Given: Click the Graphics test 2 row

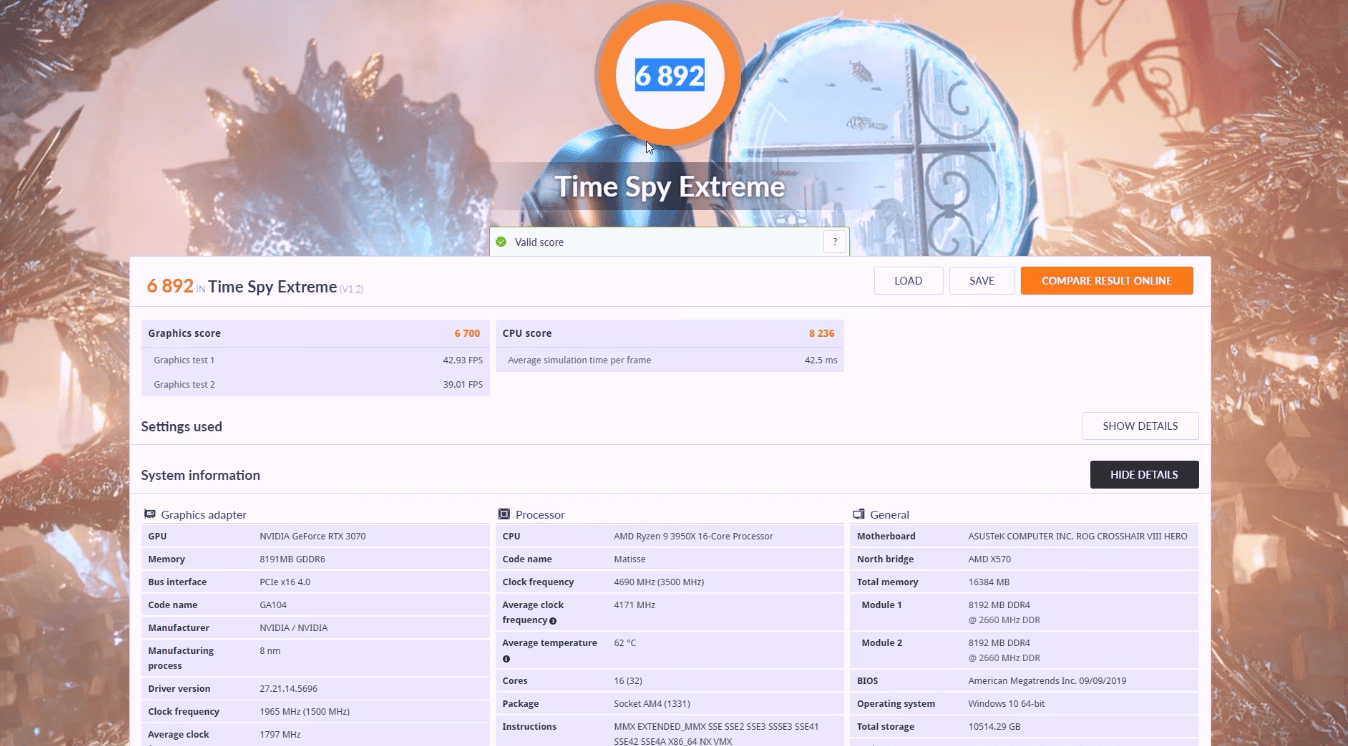Looking at the screenshot, I should (314, 385).
